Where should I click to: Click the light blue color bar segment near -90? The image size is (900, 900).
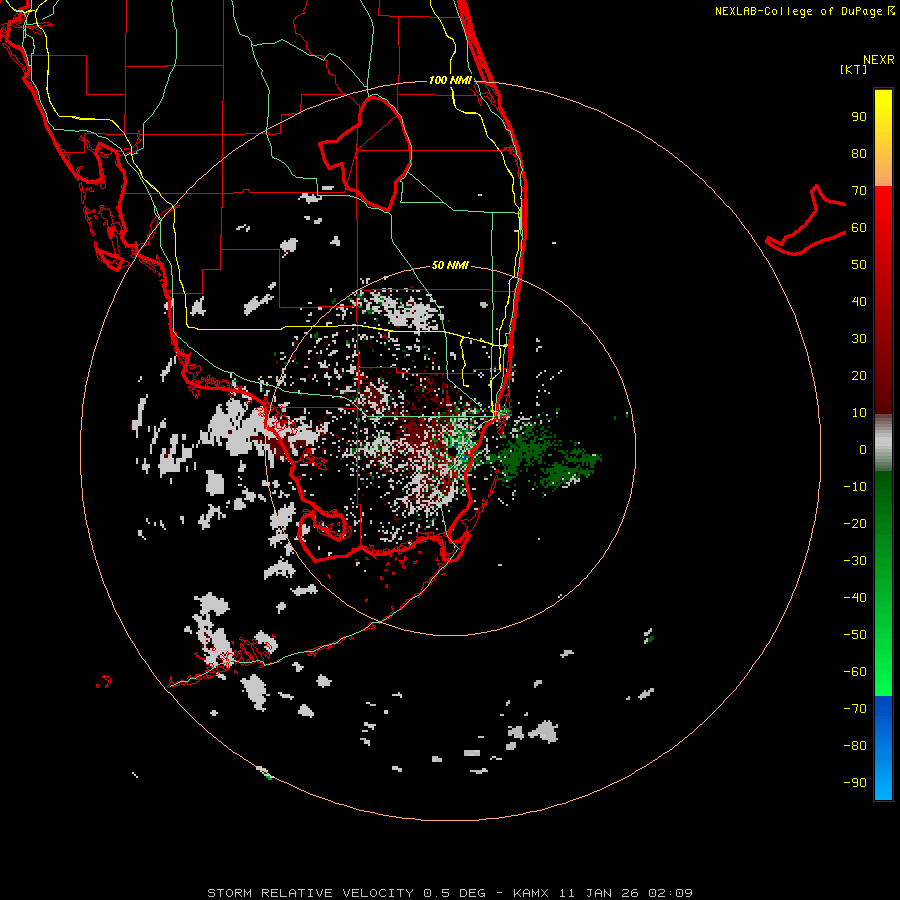pos(883,783)
